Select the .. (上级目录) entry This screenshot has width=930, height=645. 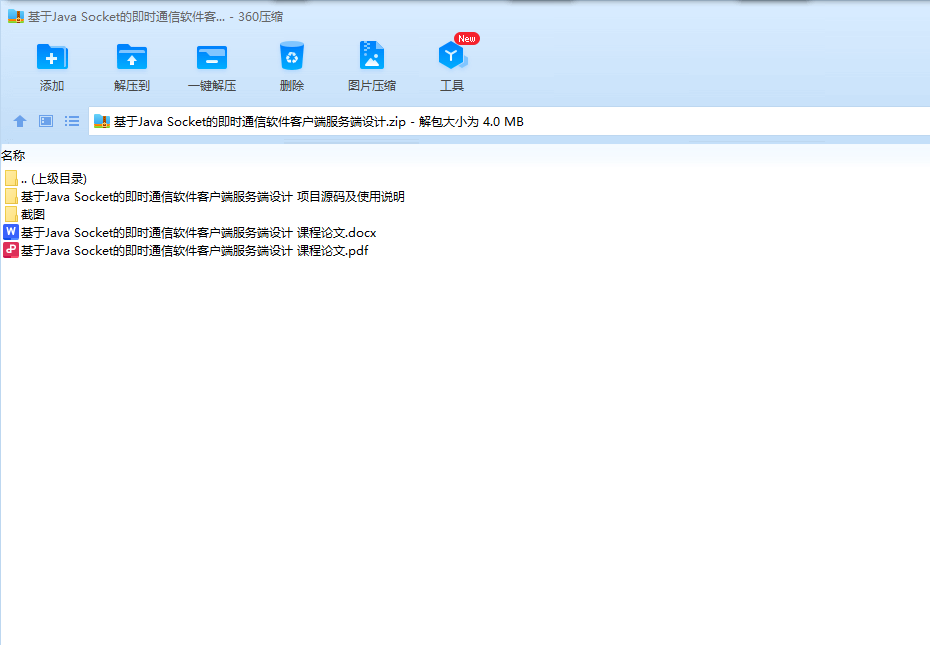click(x=54, y=179)
